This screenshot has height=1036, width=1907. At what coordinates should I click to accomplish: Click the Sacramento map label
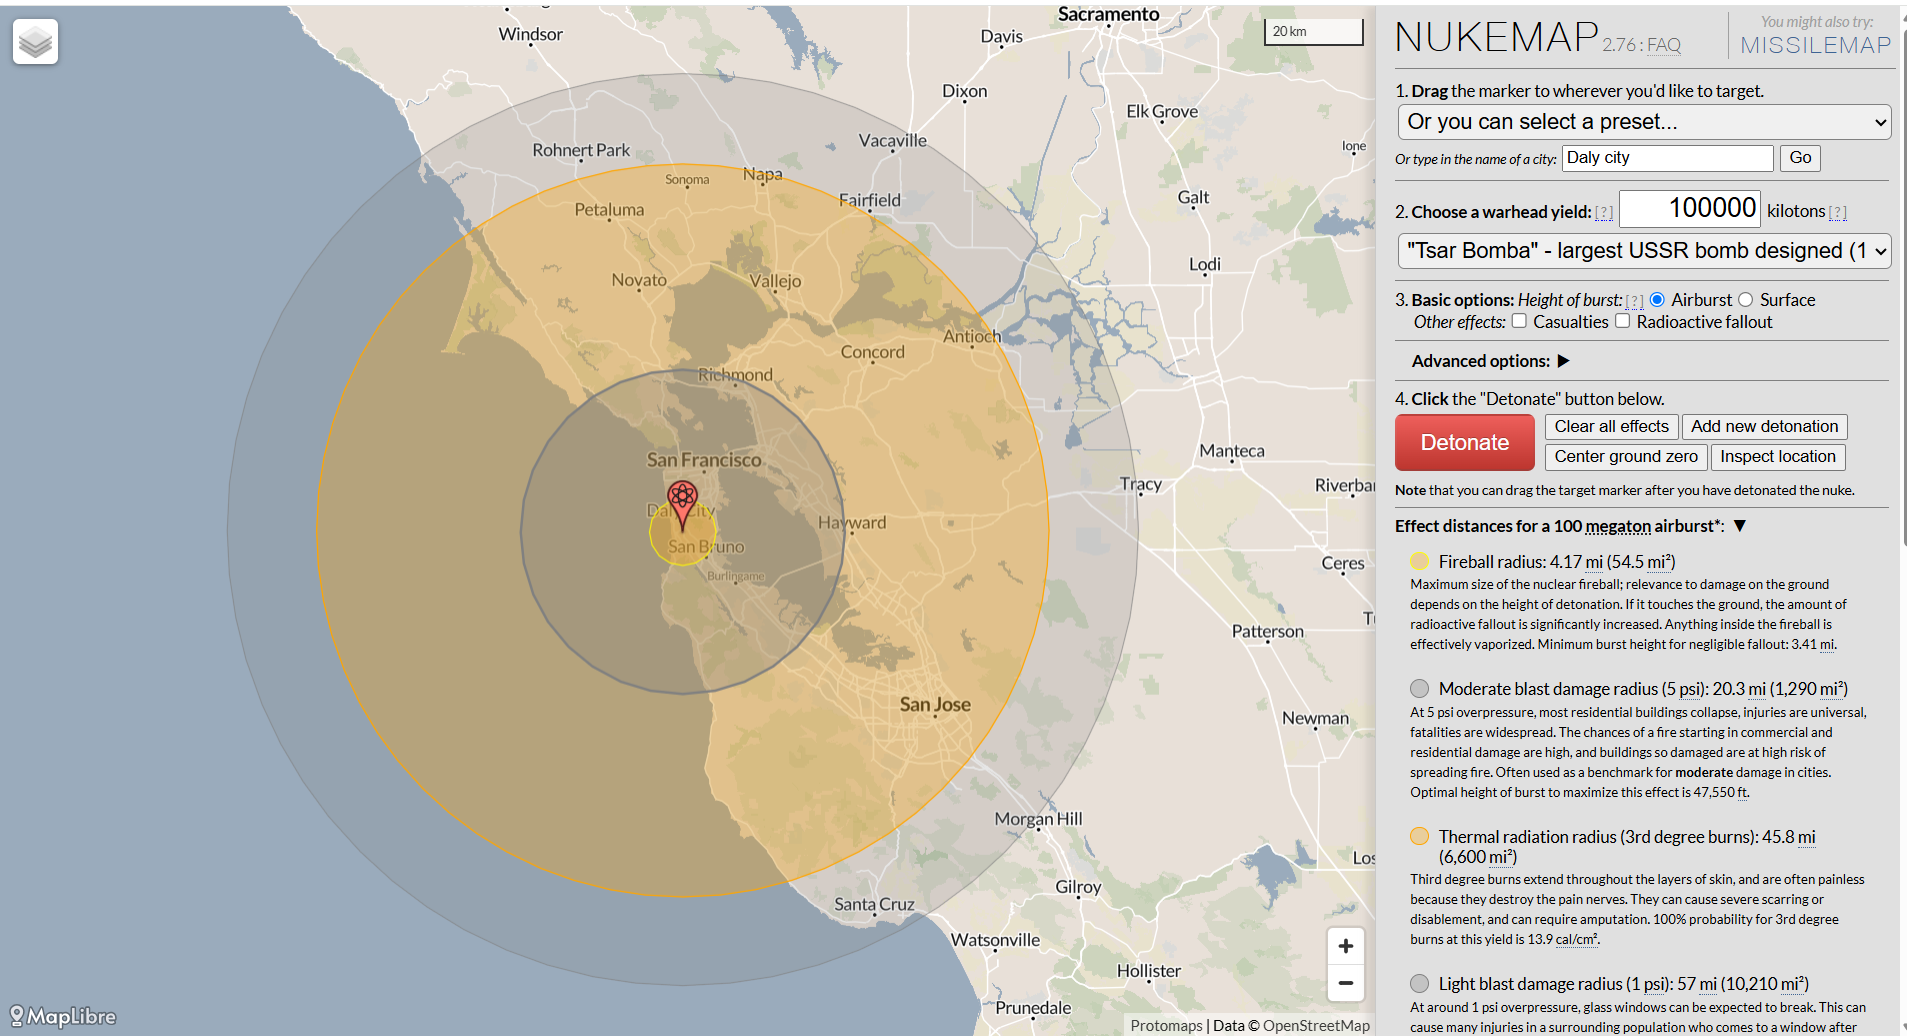tap(1108, 14)
